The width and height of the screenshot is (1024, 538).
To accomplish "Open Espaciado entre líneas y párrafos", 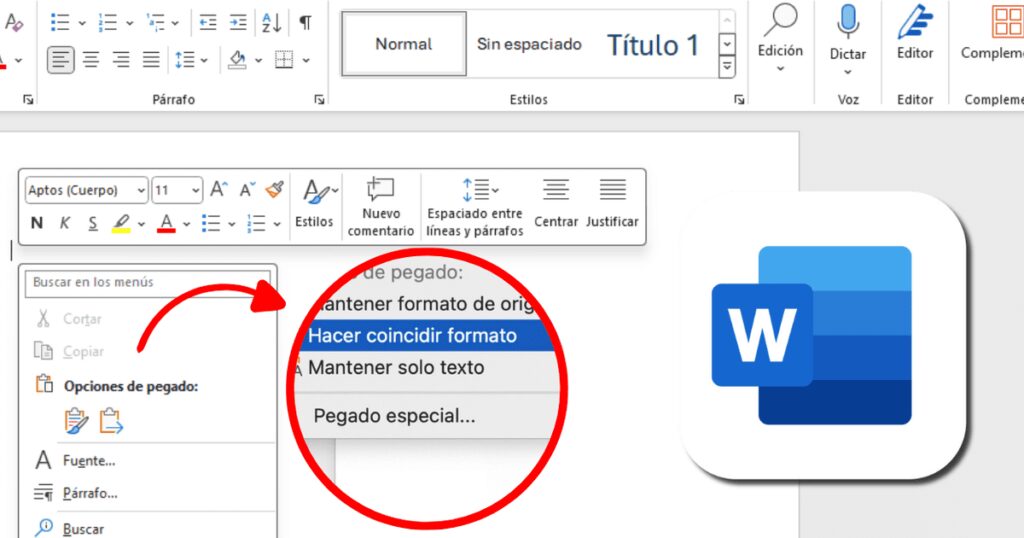I will point(475,207).
